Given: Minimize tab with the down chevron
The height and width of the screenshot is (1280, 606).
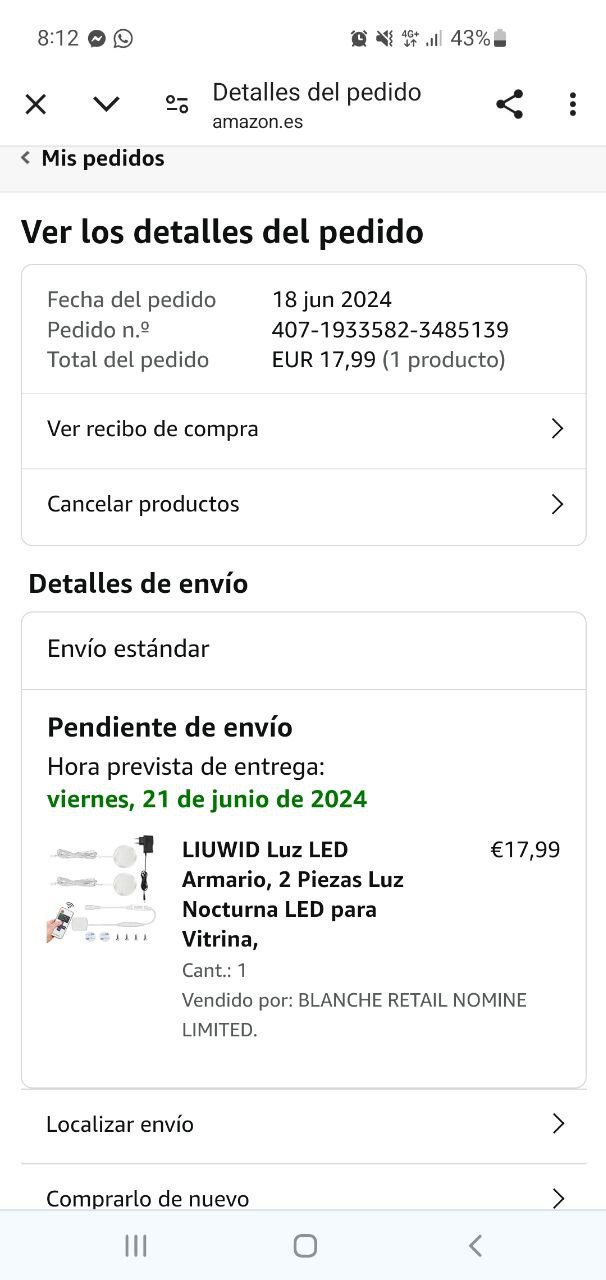Looking at the screenshot, I should (106, 104).
